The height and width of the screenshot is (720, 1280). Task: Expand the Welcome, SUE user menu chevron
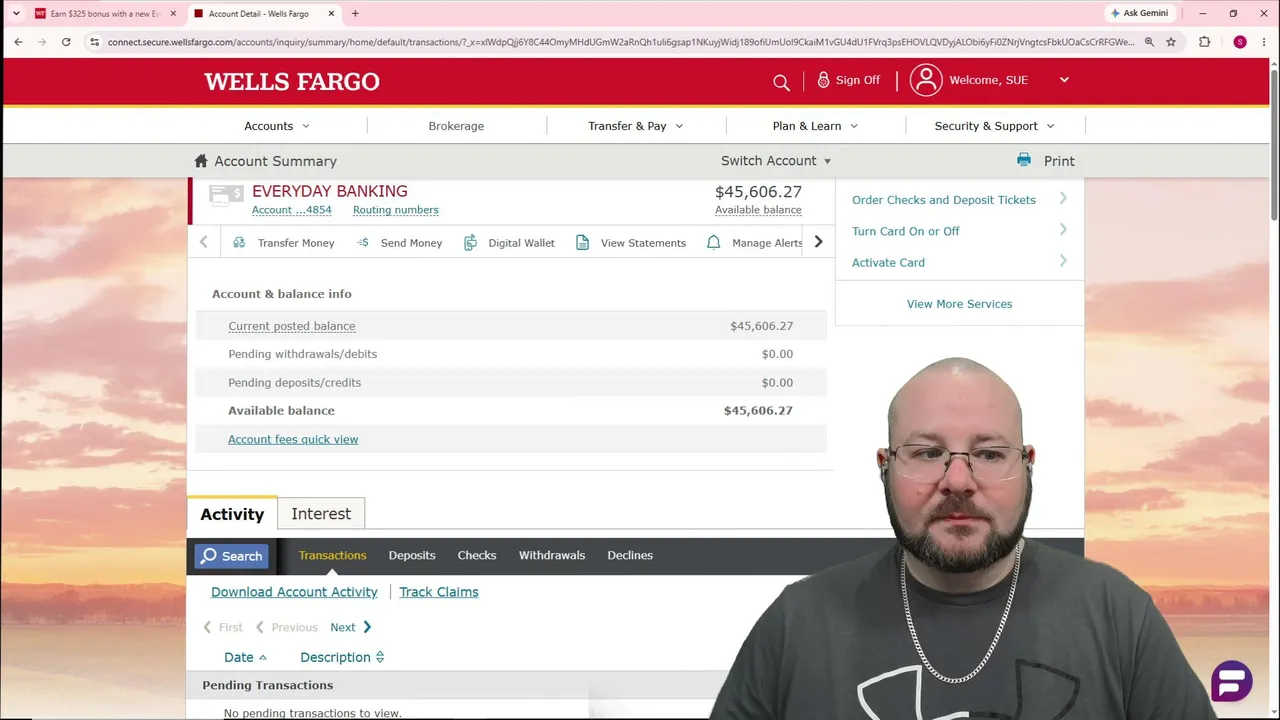click(1064, 80)
